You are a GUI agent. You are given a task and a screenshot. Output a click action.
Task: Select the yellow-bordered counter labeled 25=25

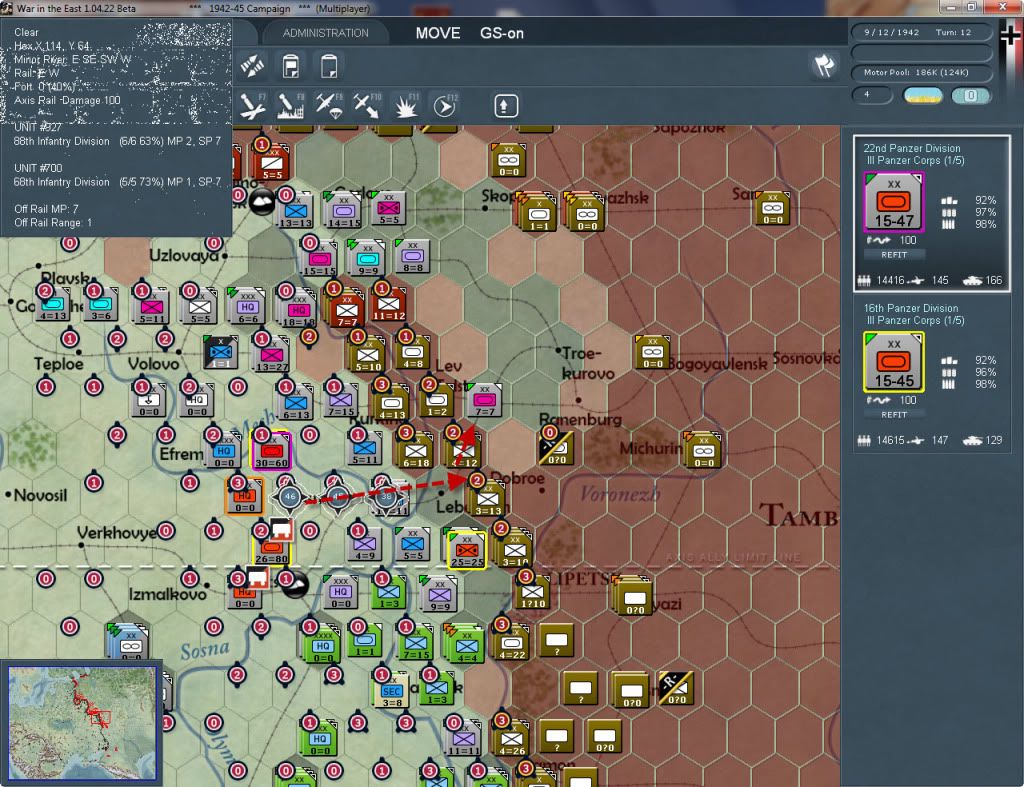tap(466, 549)
